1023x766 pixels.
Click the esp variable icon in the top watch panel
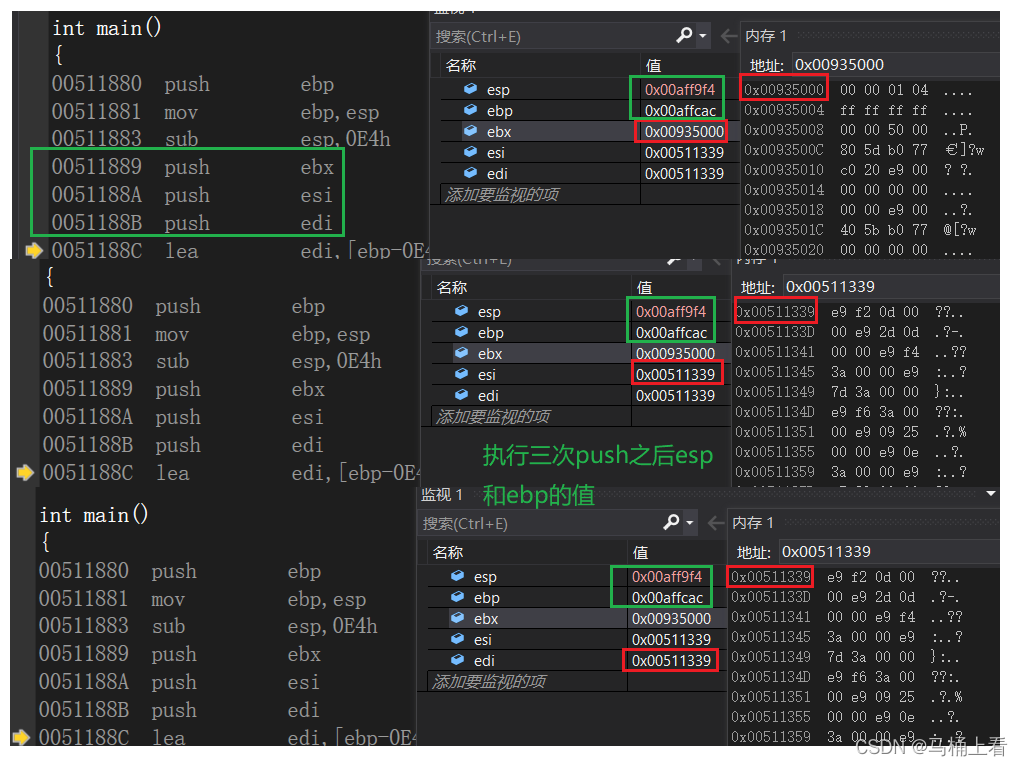point(470,89)
